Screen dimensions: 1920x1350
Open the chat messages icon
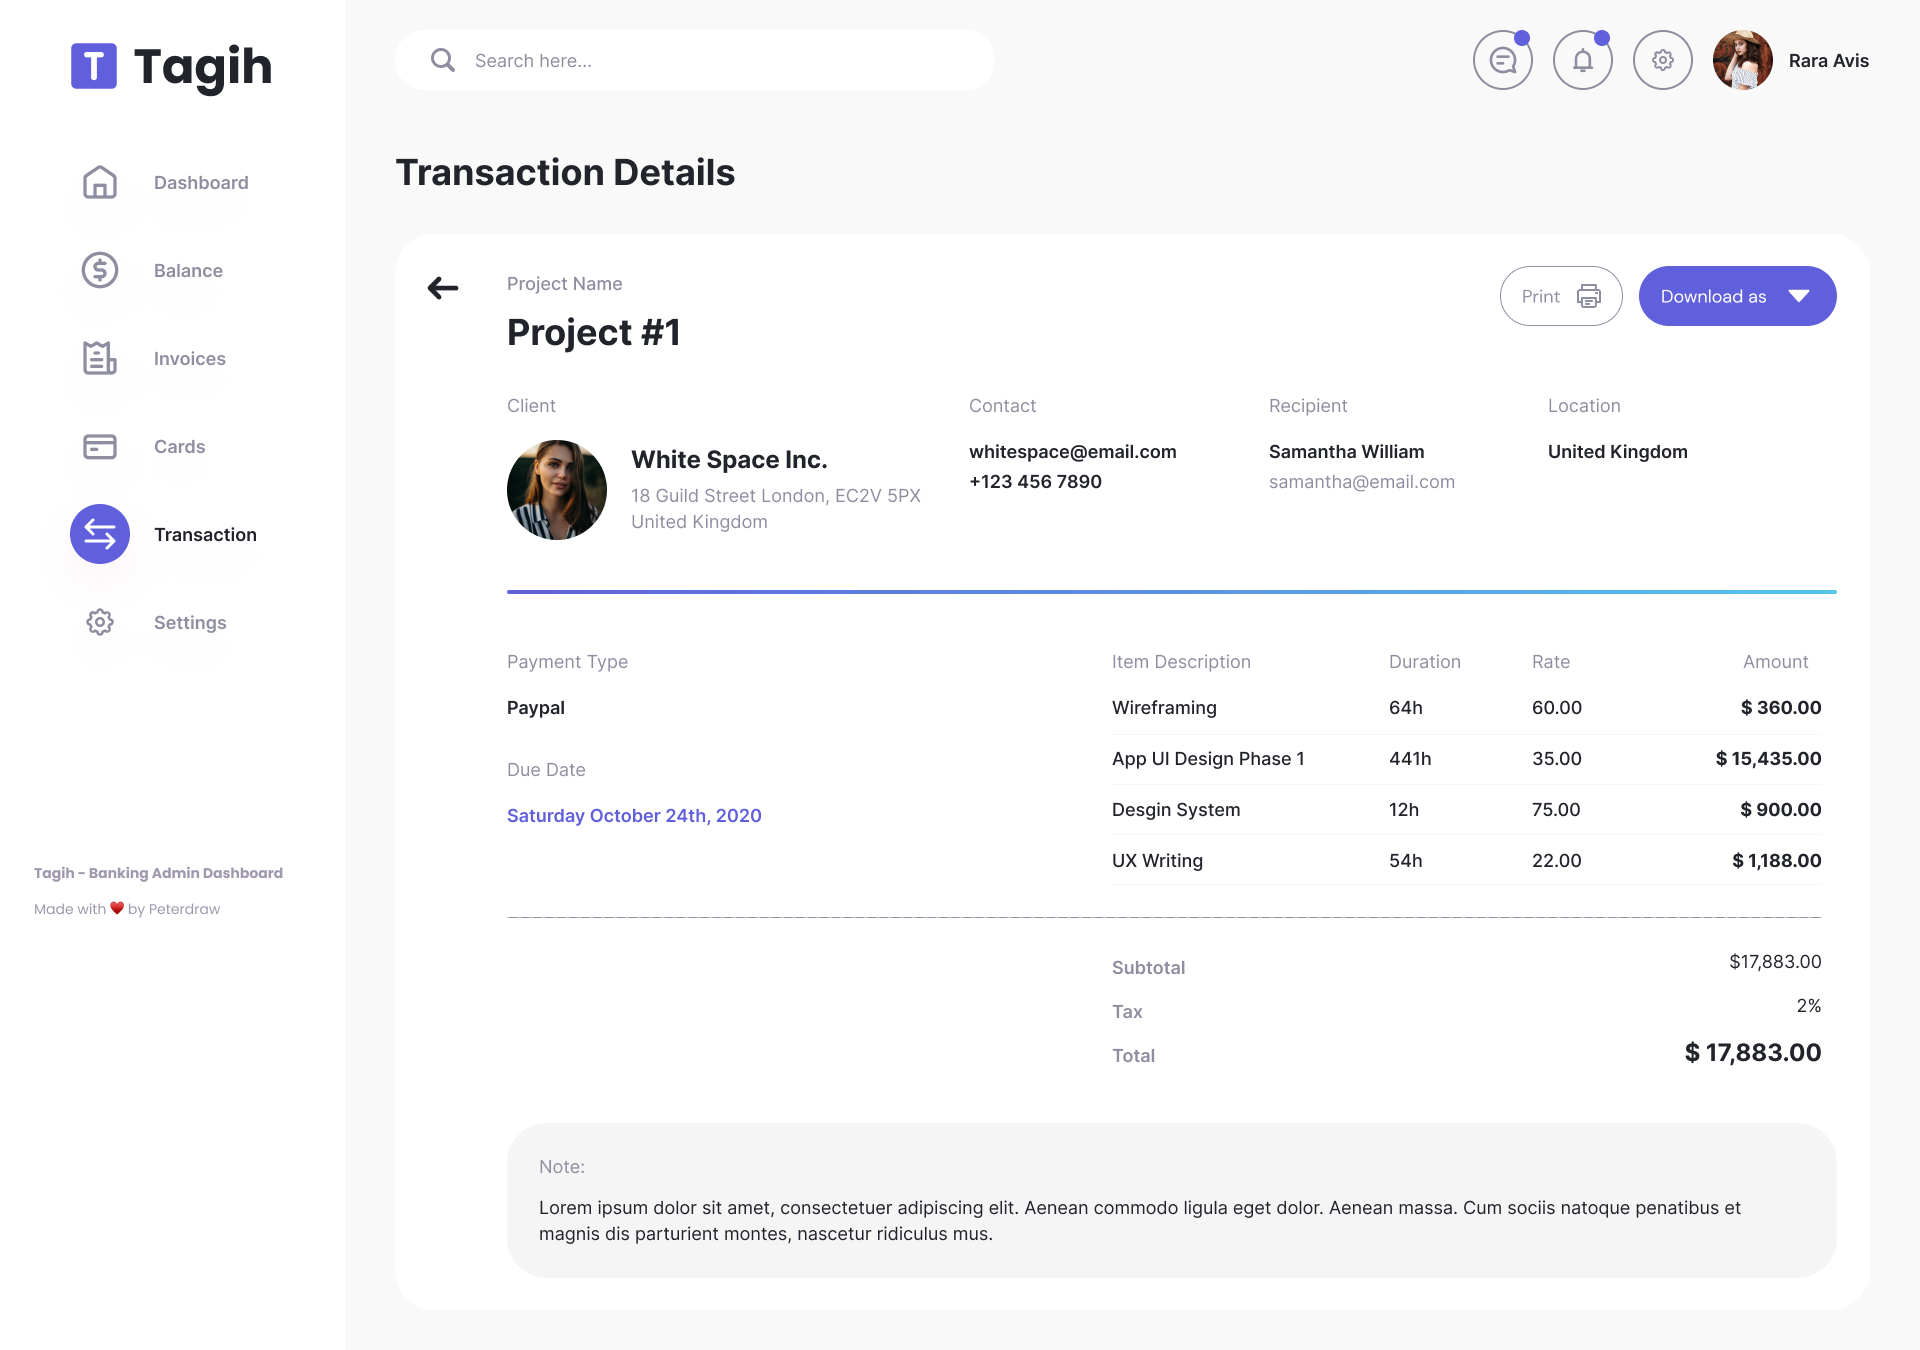tap(1502, 61)
